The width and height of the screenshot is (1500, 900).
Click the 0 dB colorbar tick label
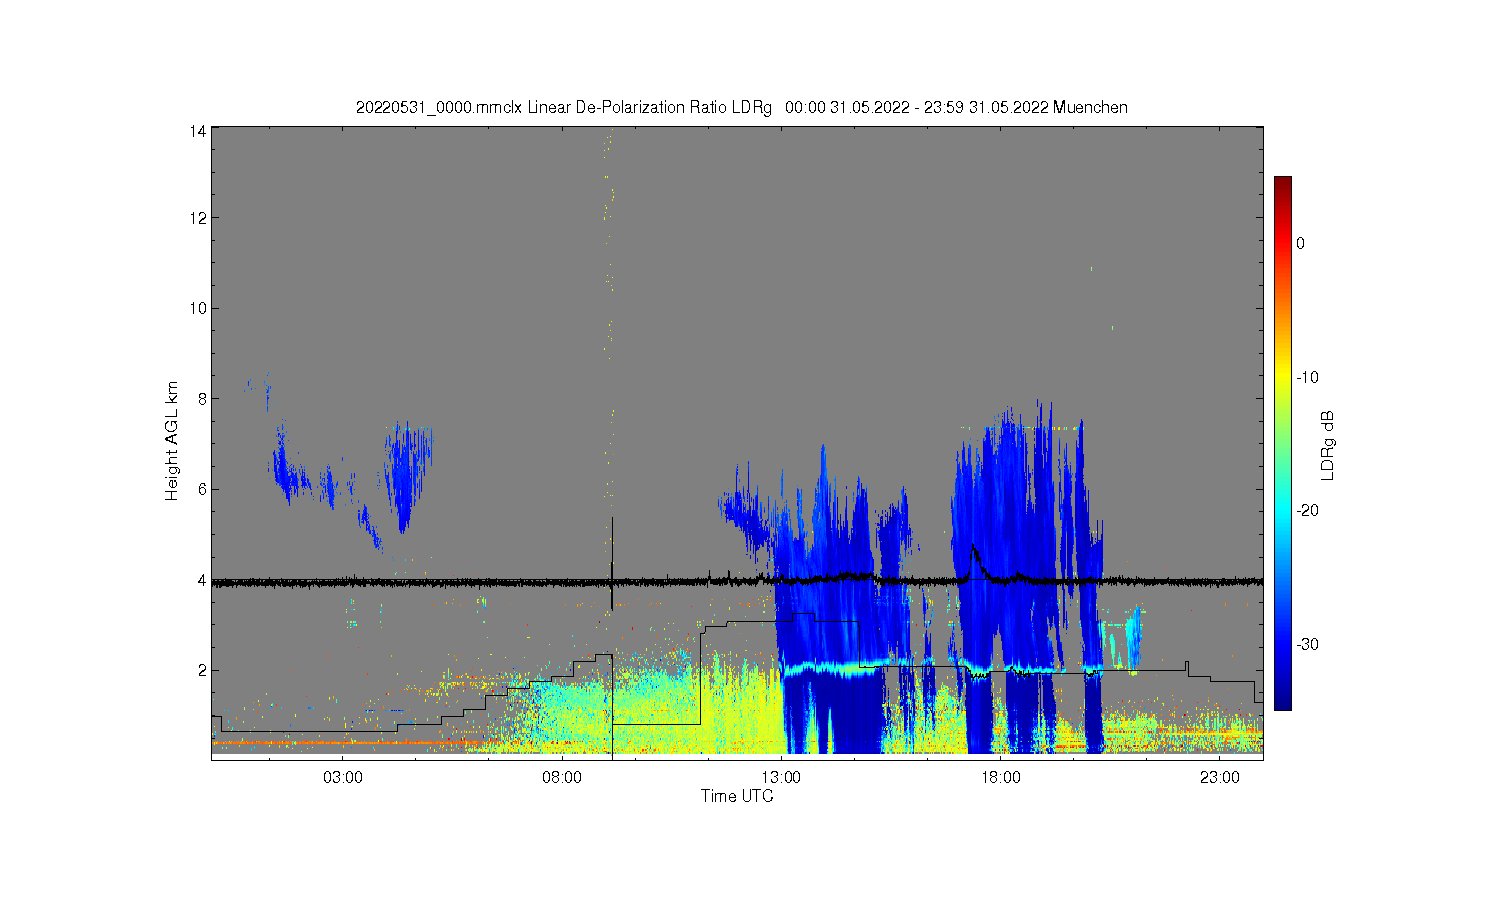(x=1300, y=243)
